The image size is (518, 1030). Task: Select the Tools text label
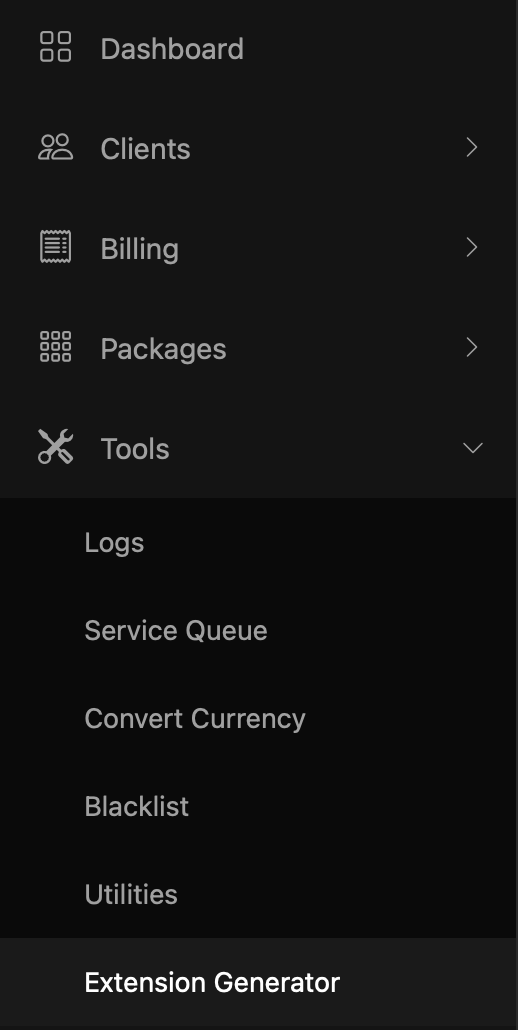(x=135, y=449)
